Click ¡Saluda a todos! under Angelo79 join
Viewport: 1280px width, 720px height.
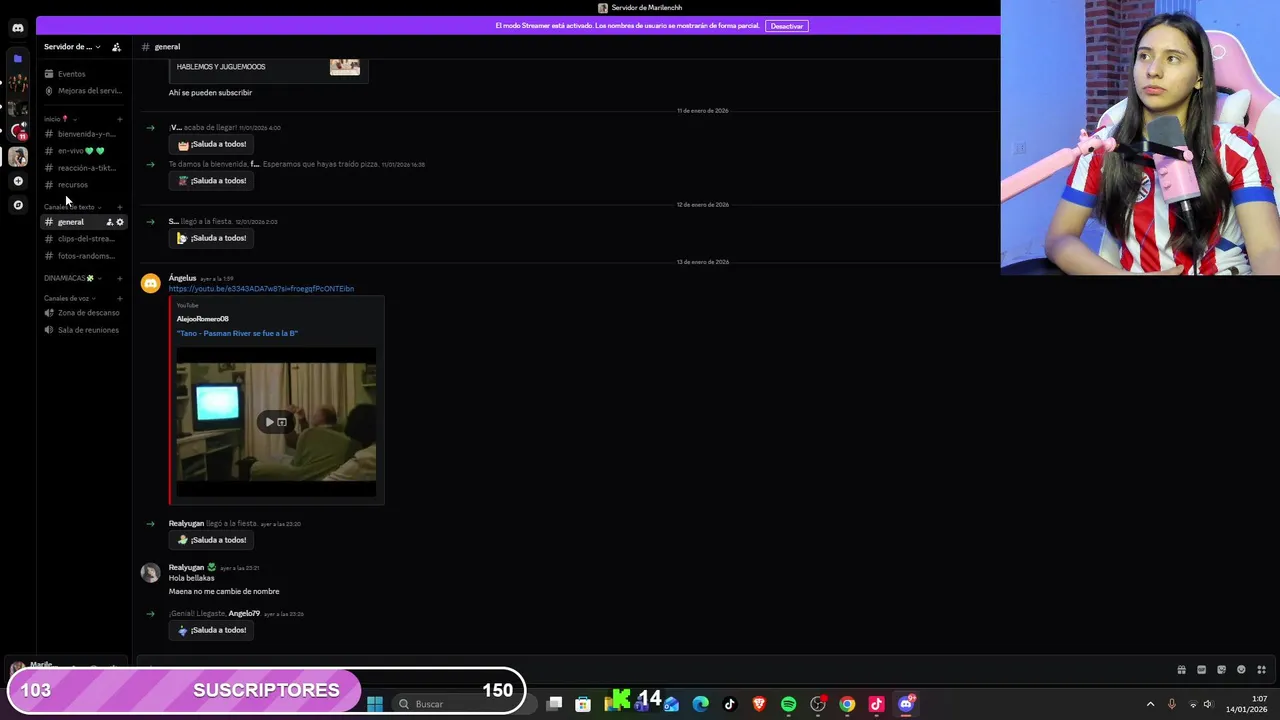pos(212,630)
